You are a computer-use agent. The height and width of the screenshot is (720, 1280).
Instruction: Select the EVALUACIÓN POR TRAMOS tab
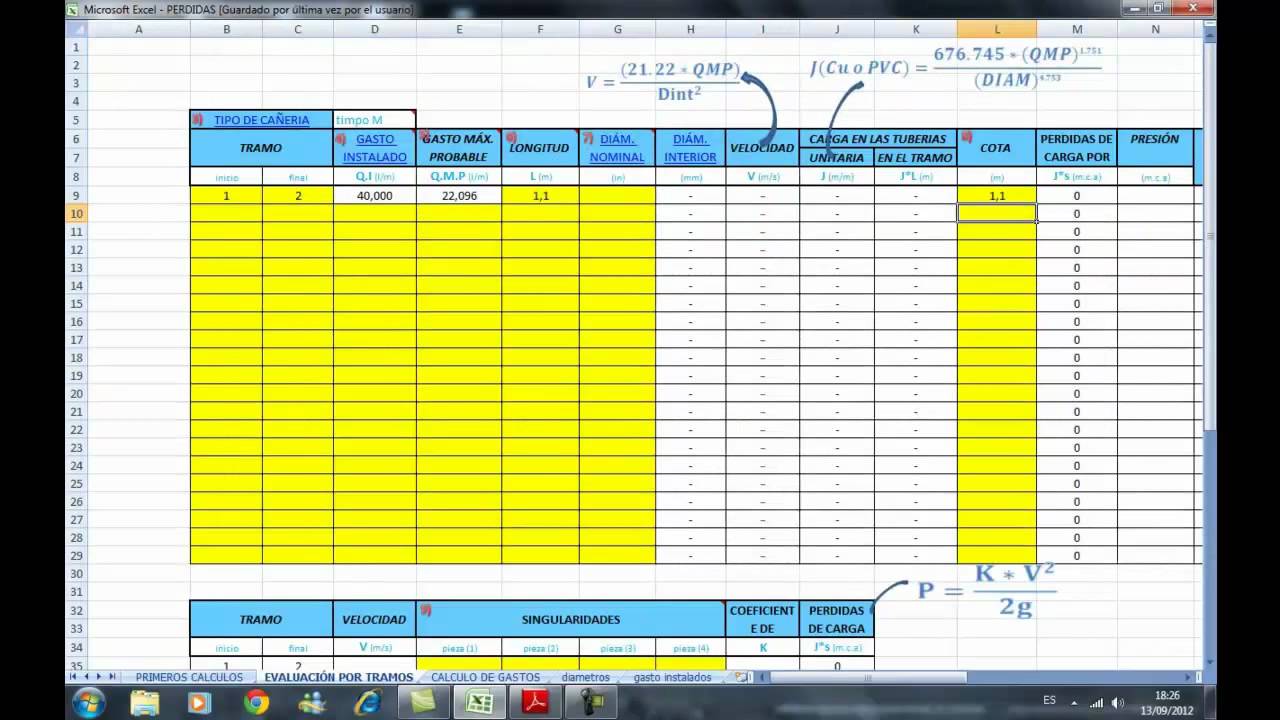[338, 677]
